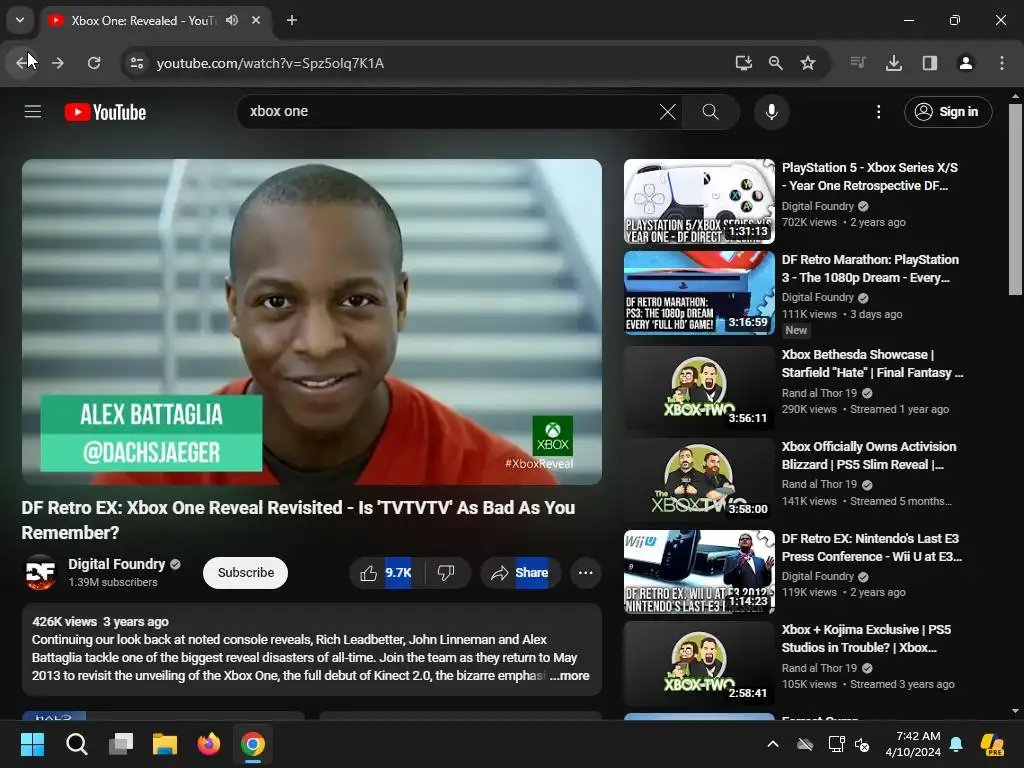Open Task View on taskbar
Screen dimensions: 1024x768
pyautogui.click(x=121, y=744)
